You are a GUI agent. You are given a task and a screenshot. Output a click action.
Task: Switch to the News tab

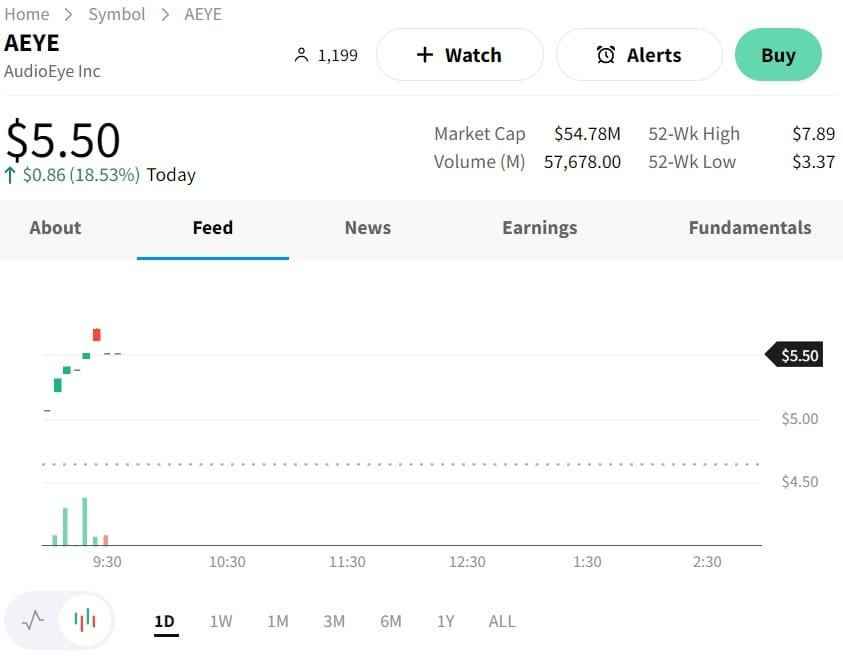[x=367, y=228]
